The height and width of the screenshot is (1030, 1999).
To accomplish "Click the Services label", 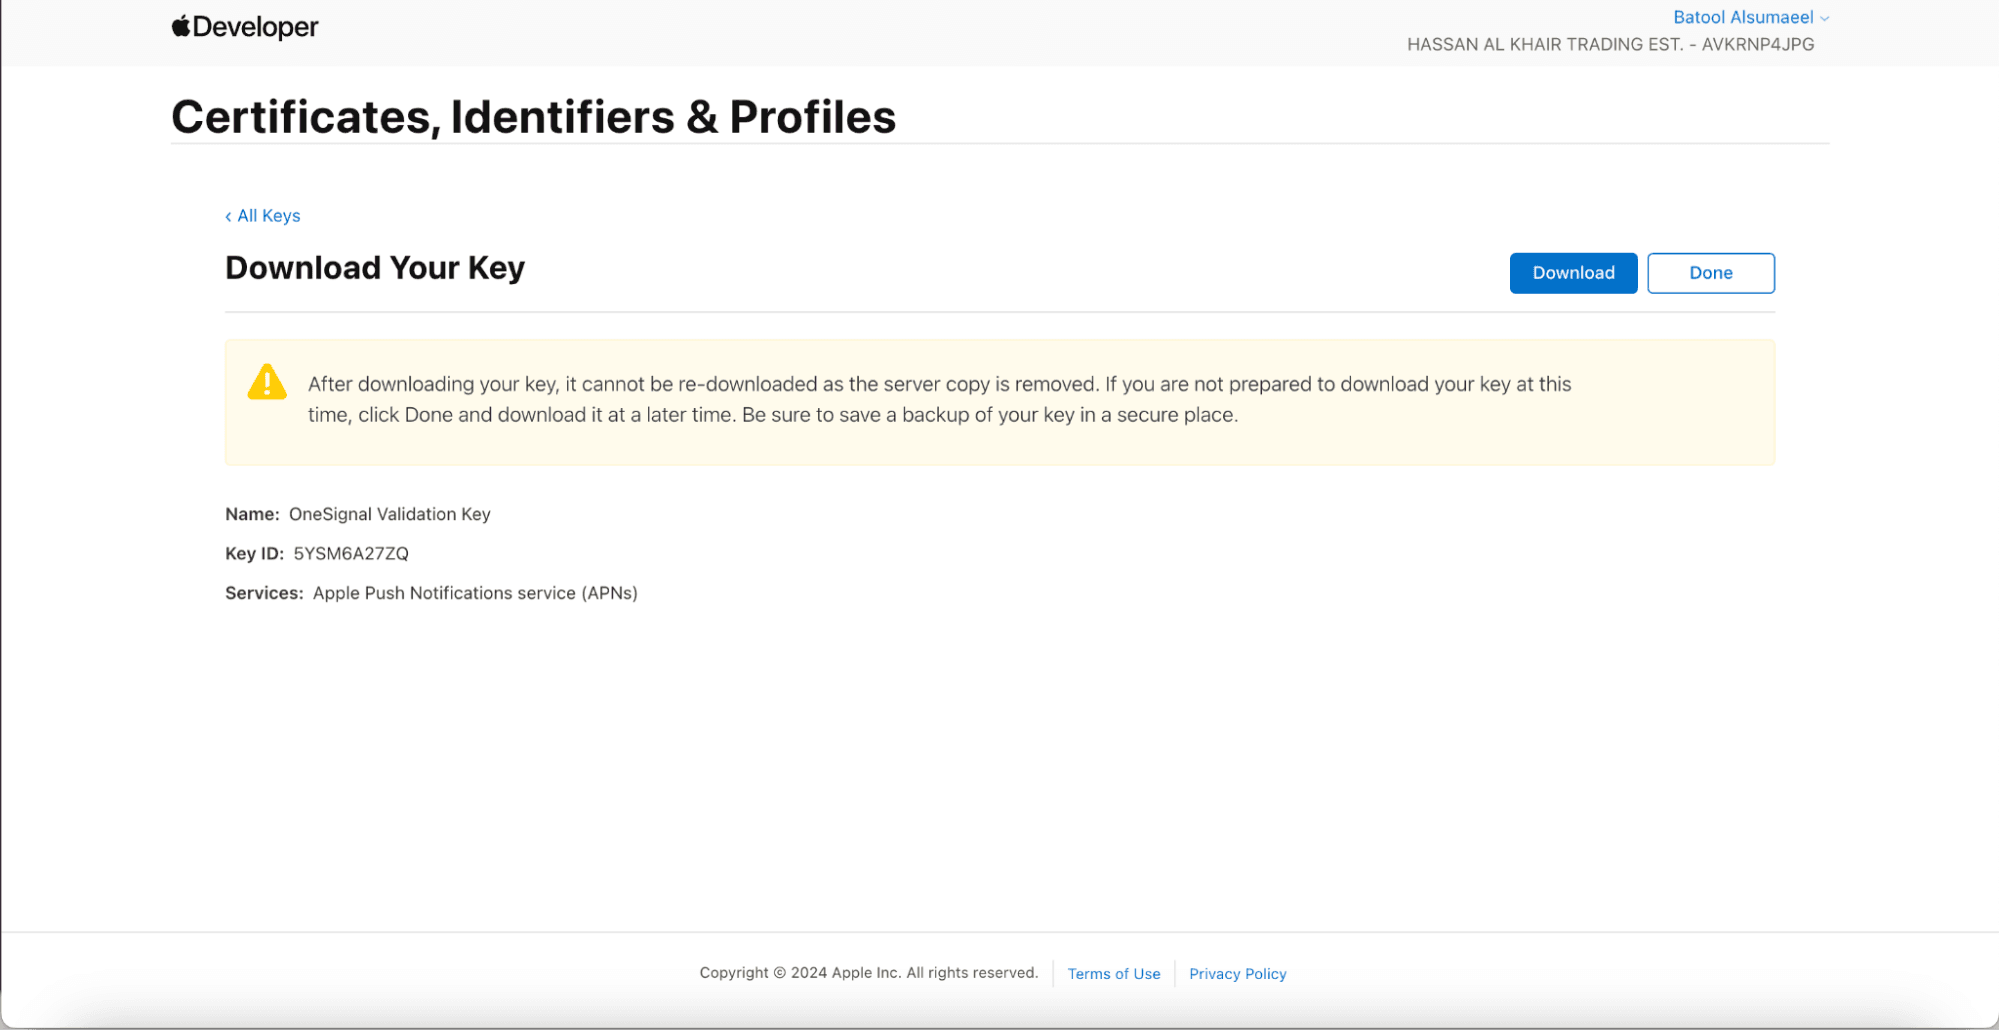I will [264, 593].
